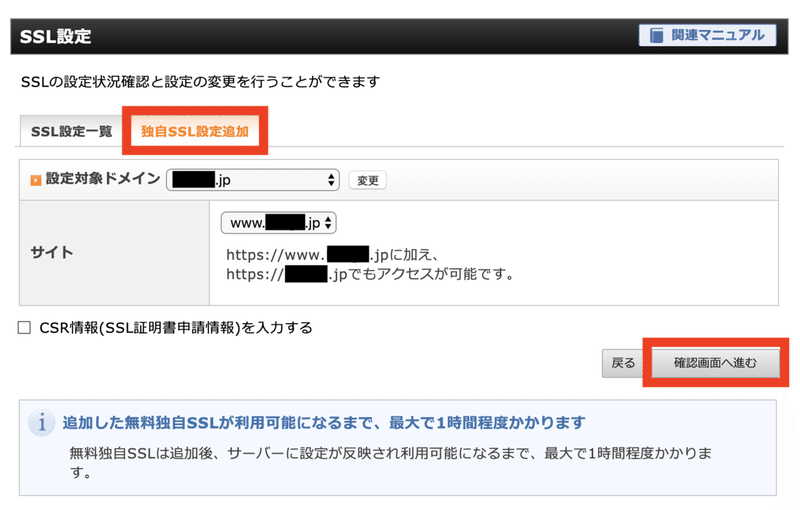The width and height of the screenshot is (800, 510).
Task: Proceed with 確認画面へ進む button
Action: (715, 363)
